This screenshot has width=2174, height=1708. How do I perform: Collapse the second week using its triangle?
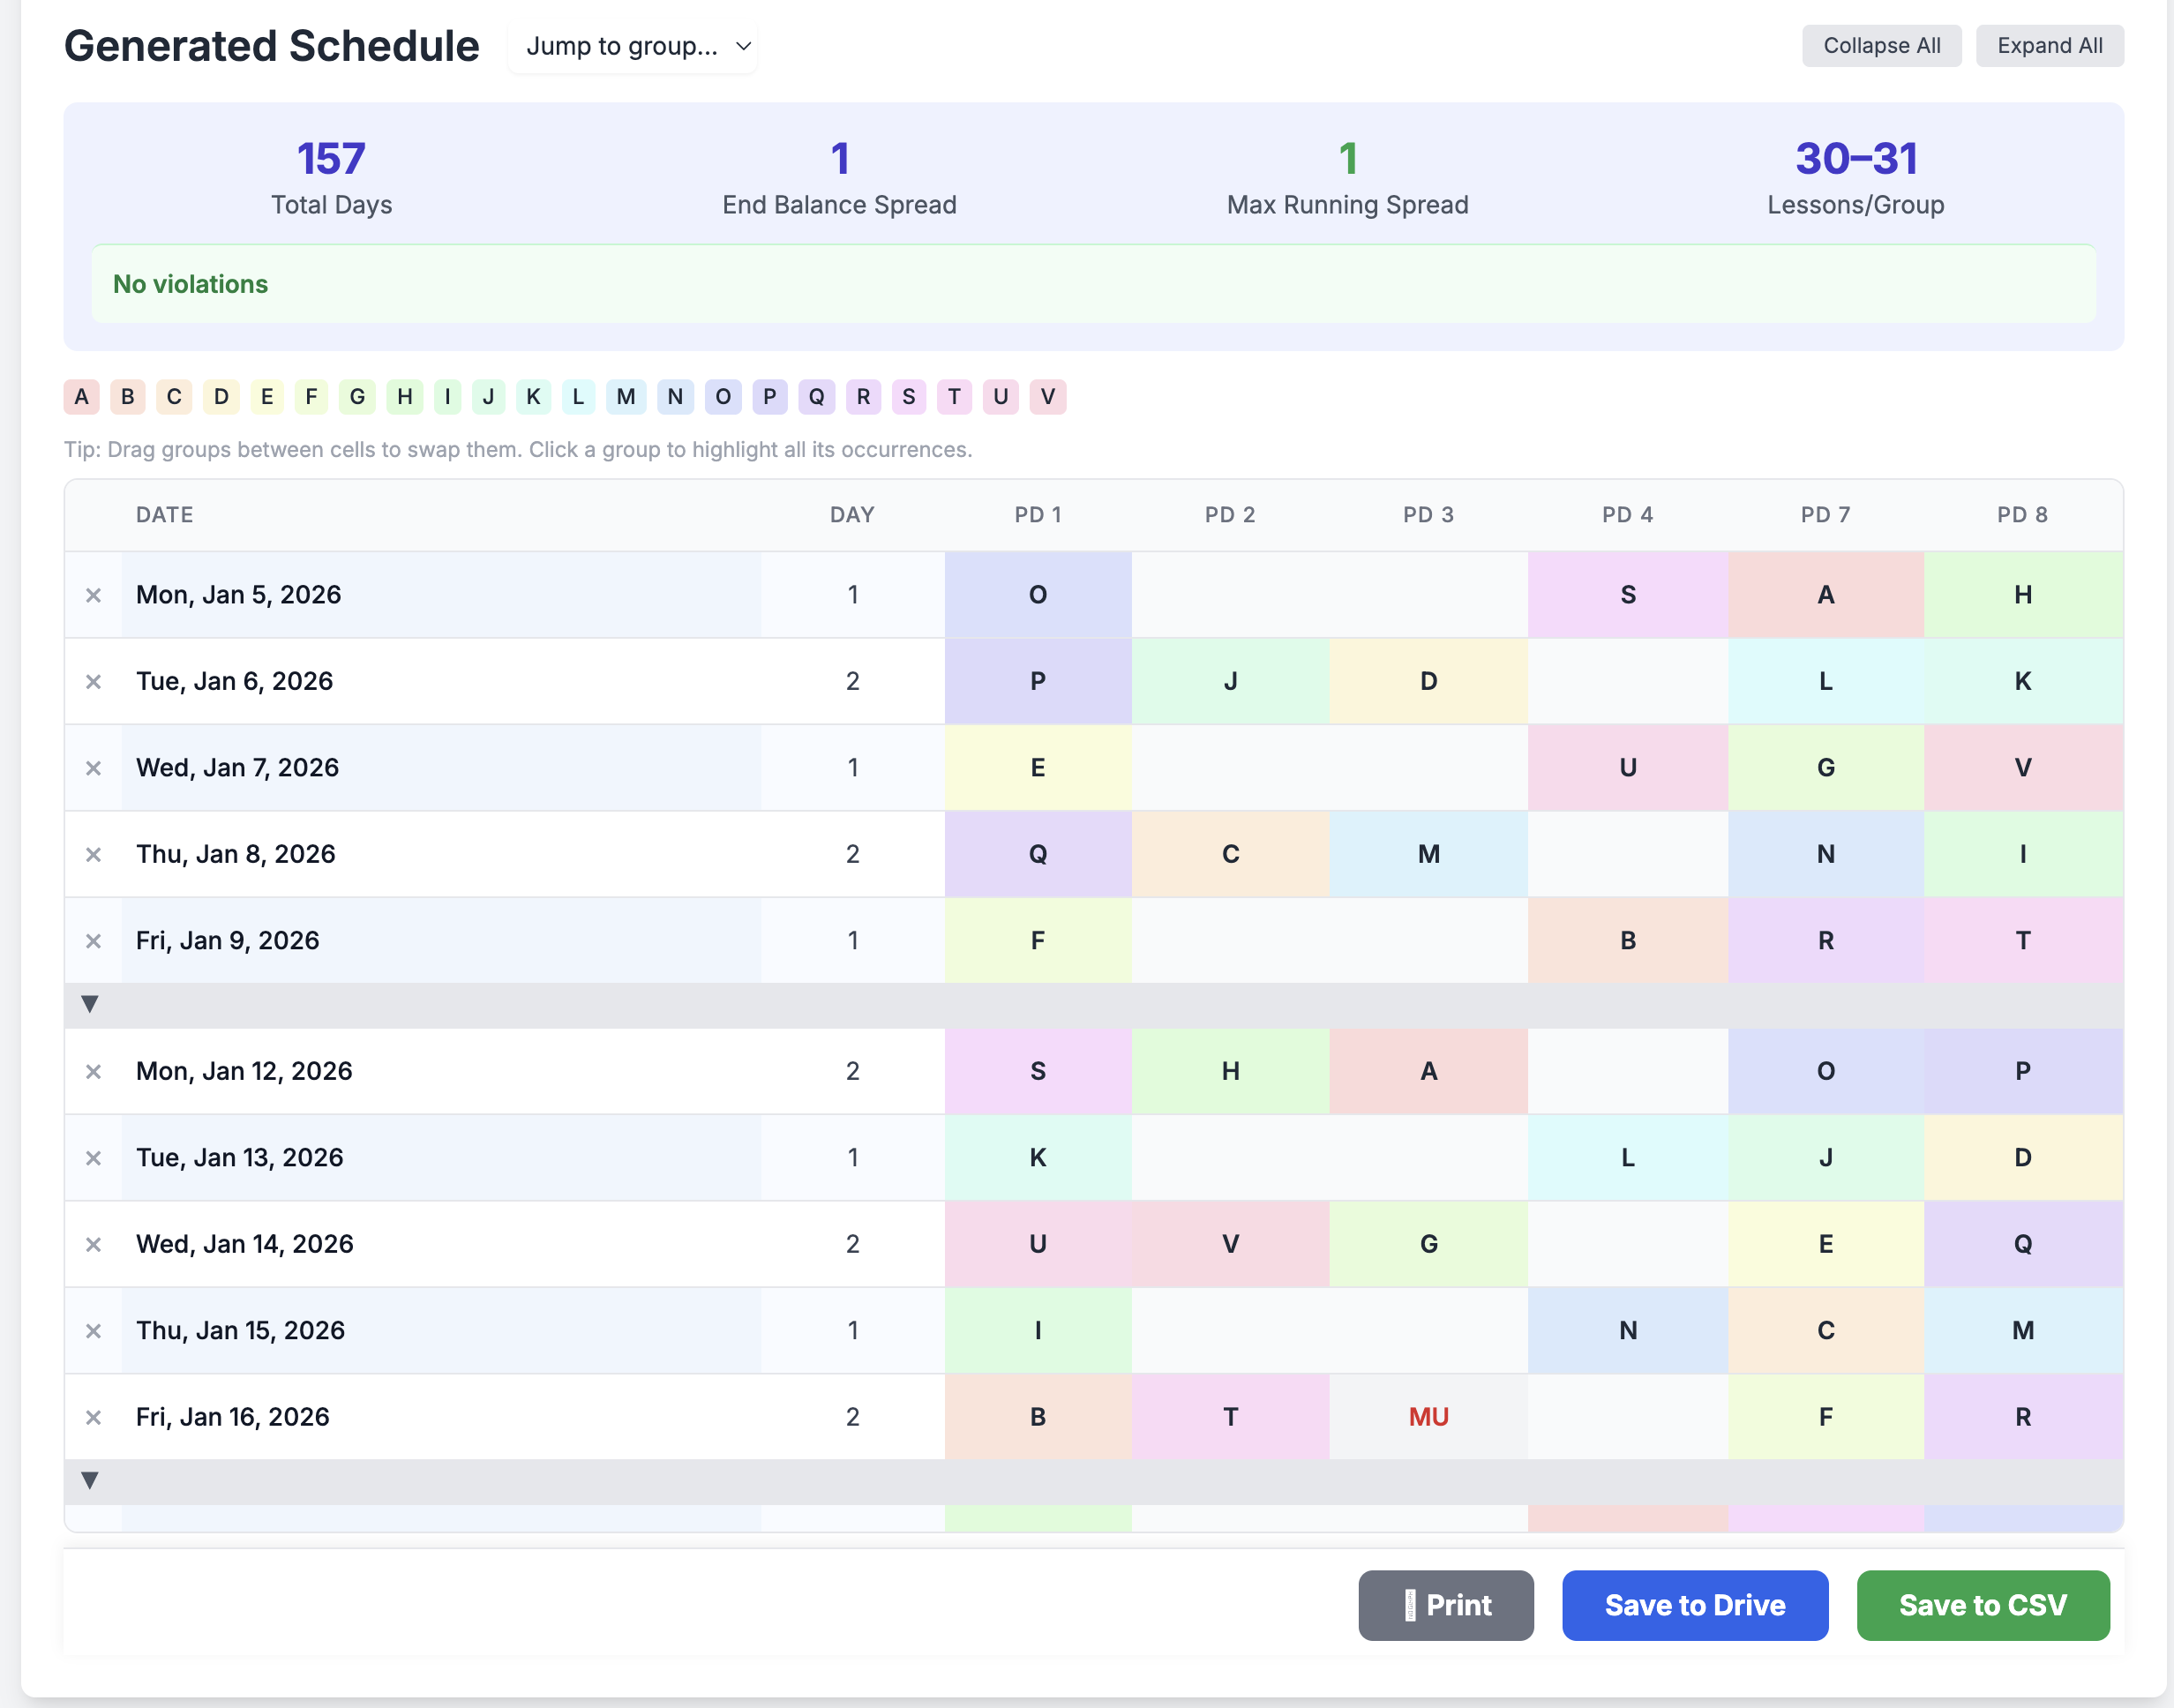point(89,1480)
